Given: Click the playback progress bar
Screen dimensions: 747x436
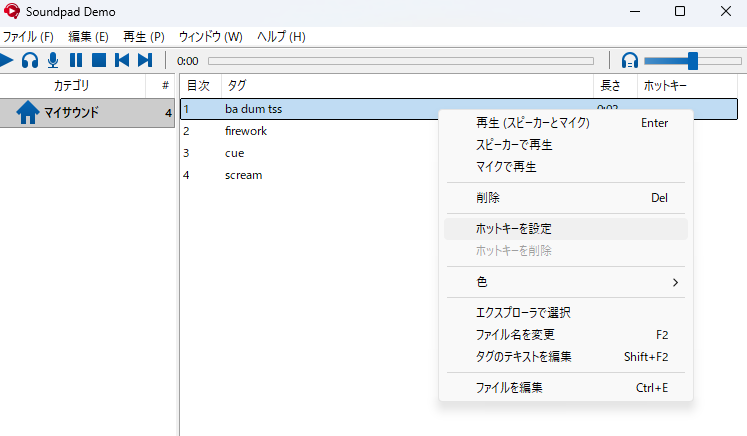Looking at the screenshot, I should click(400, 61).
